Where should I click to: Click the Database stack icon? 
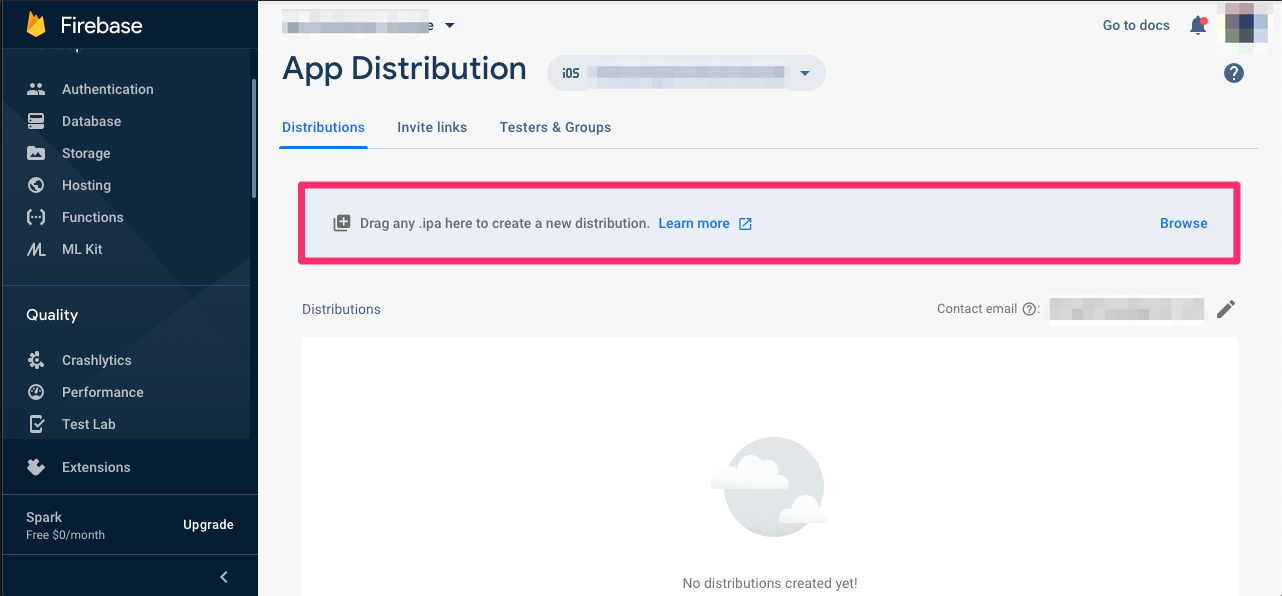pyautogui.click(x=36, y=121)
